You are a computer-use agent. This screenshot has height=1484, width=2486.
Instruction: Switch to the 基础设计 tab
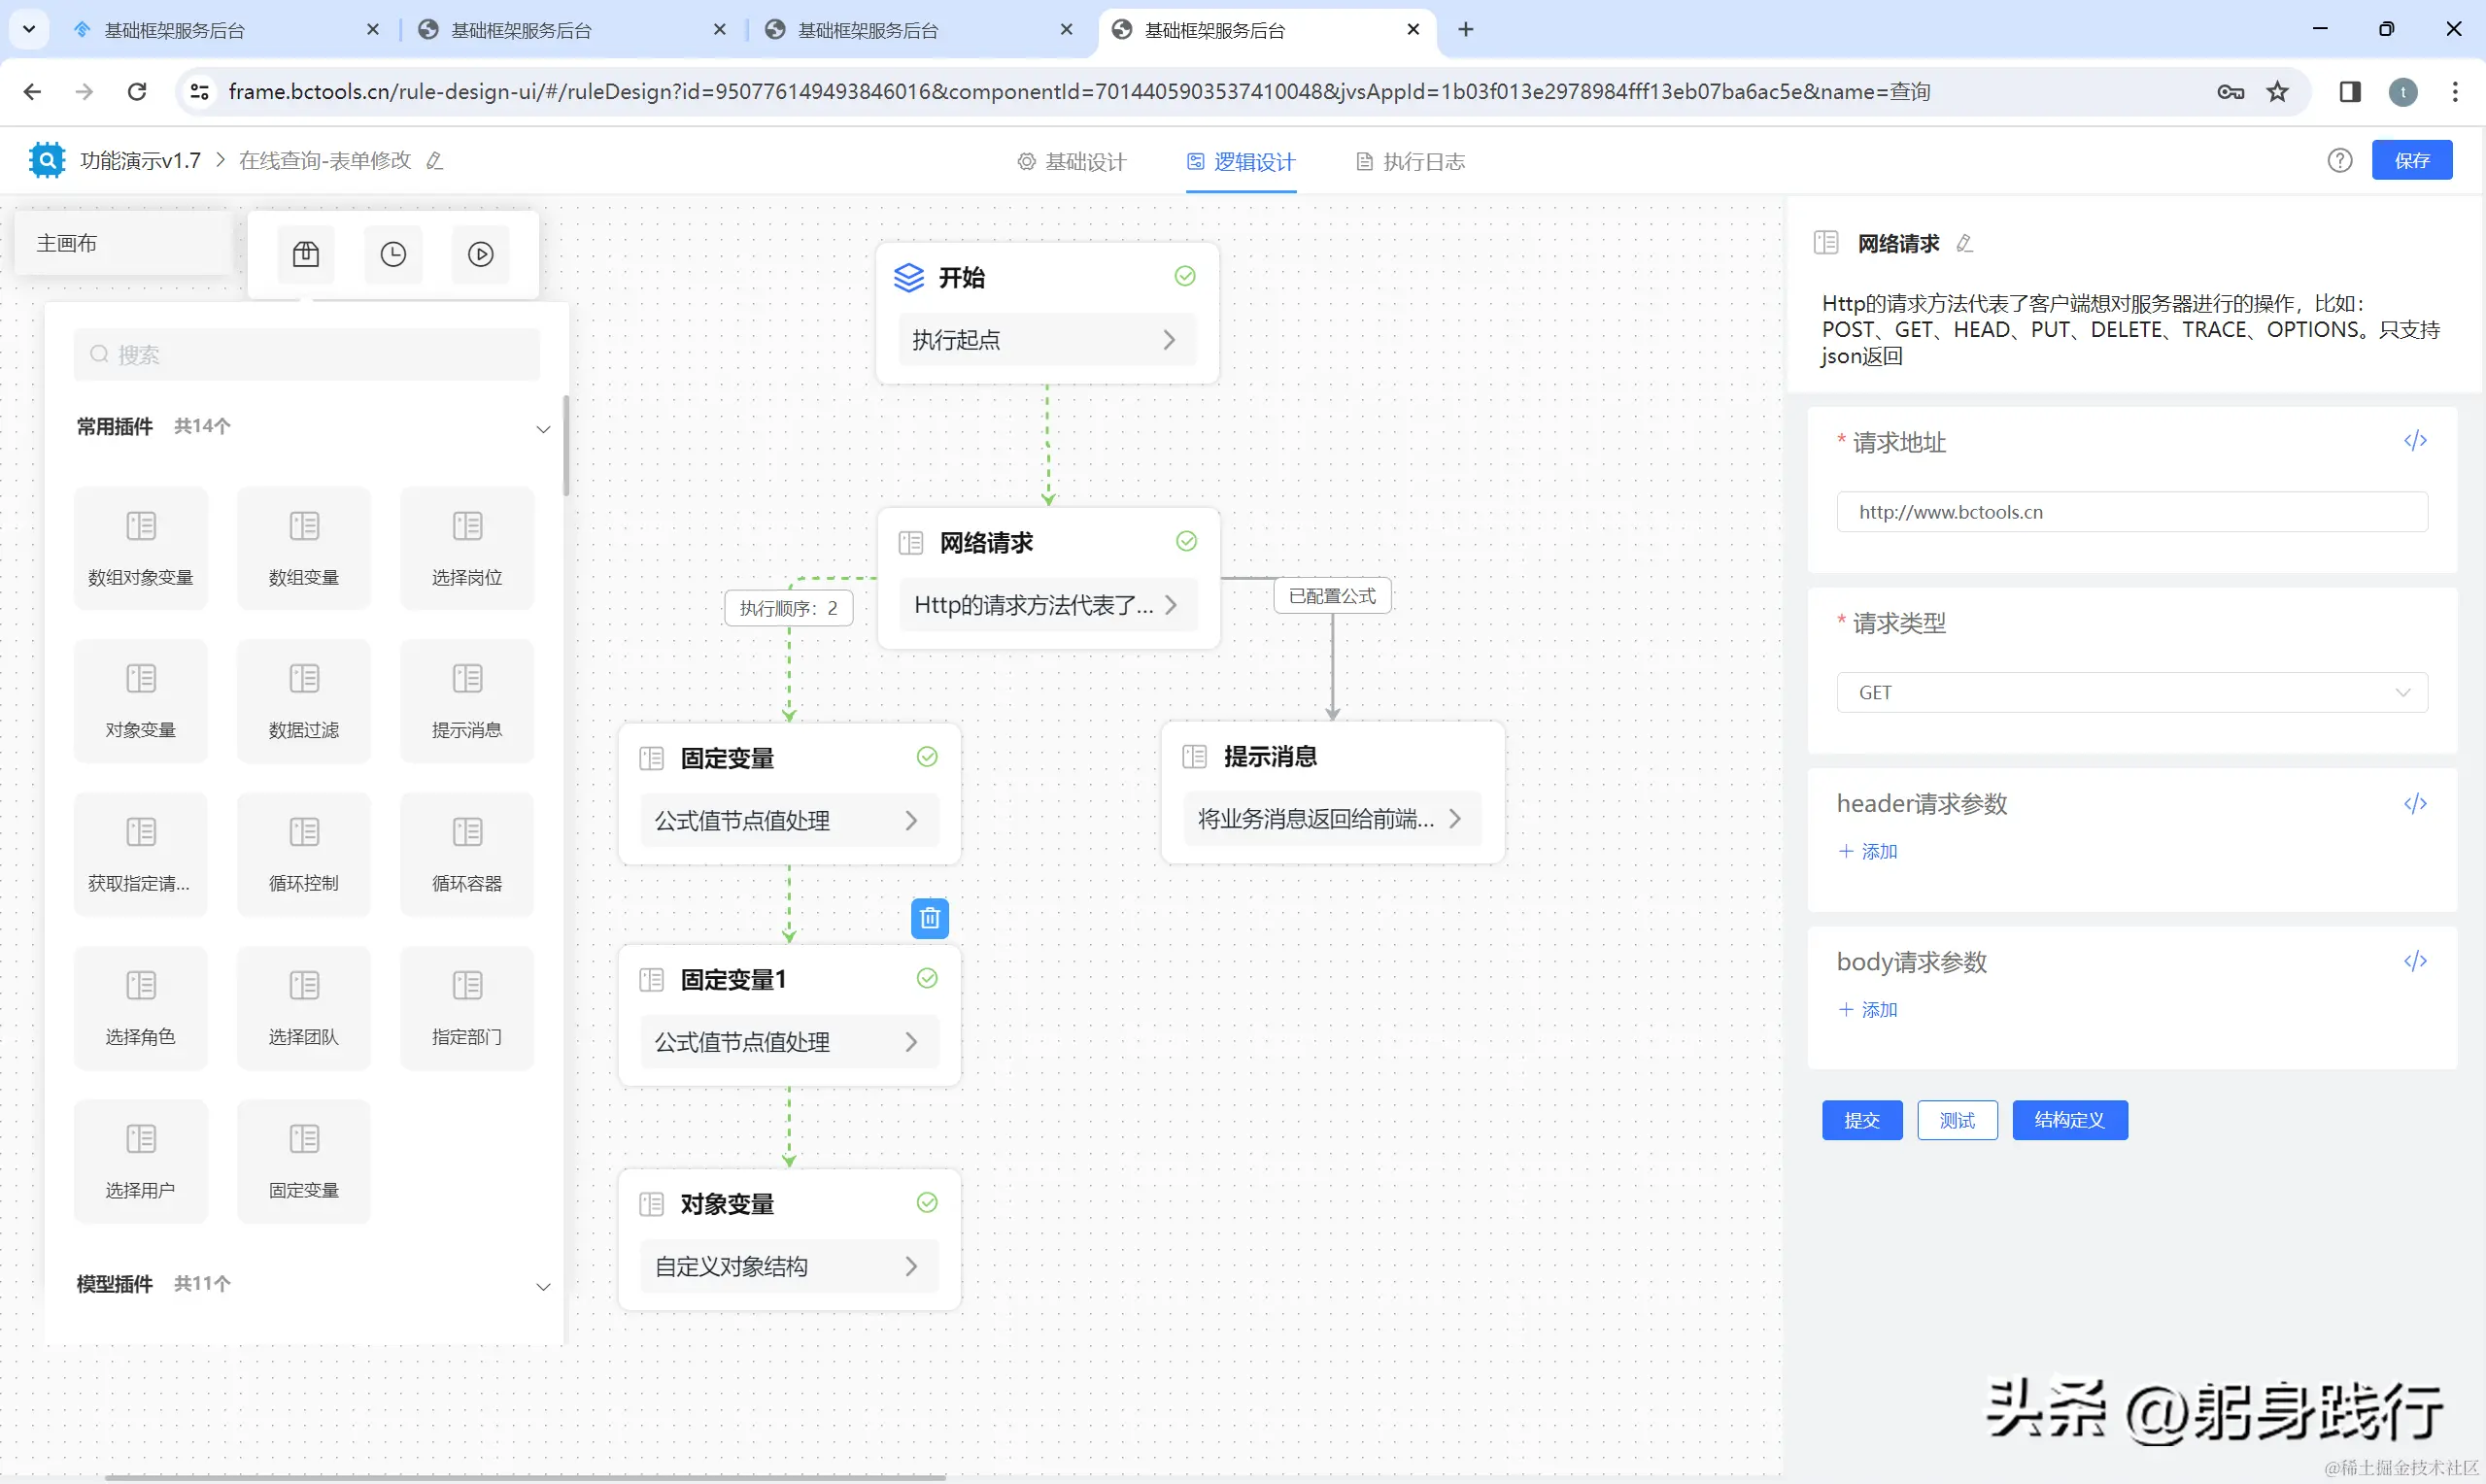point(1072,162)
